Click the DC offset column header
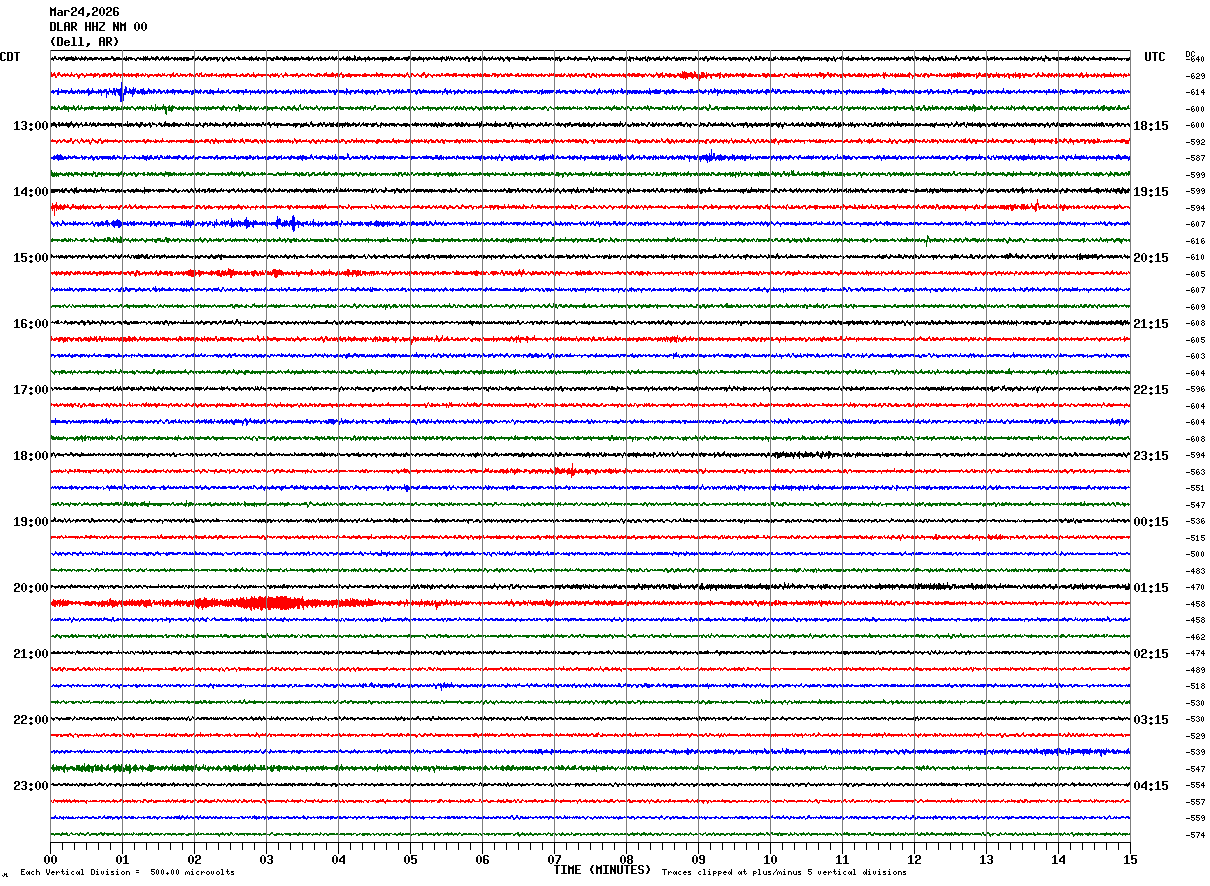 coord(1190,54)
